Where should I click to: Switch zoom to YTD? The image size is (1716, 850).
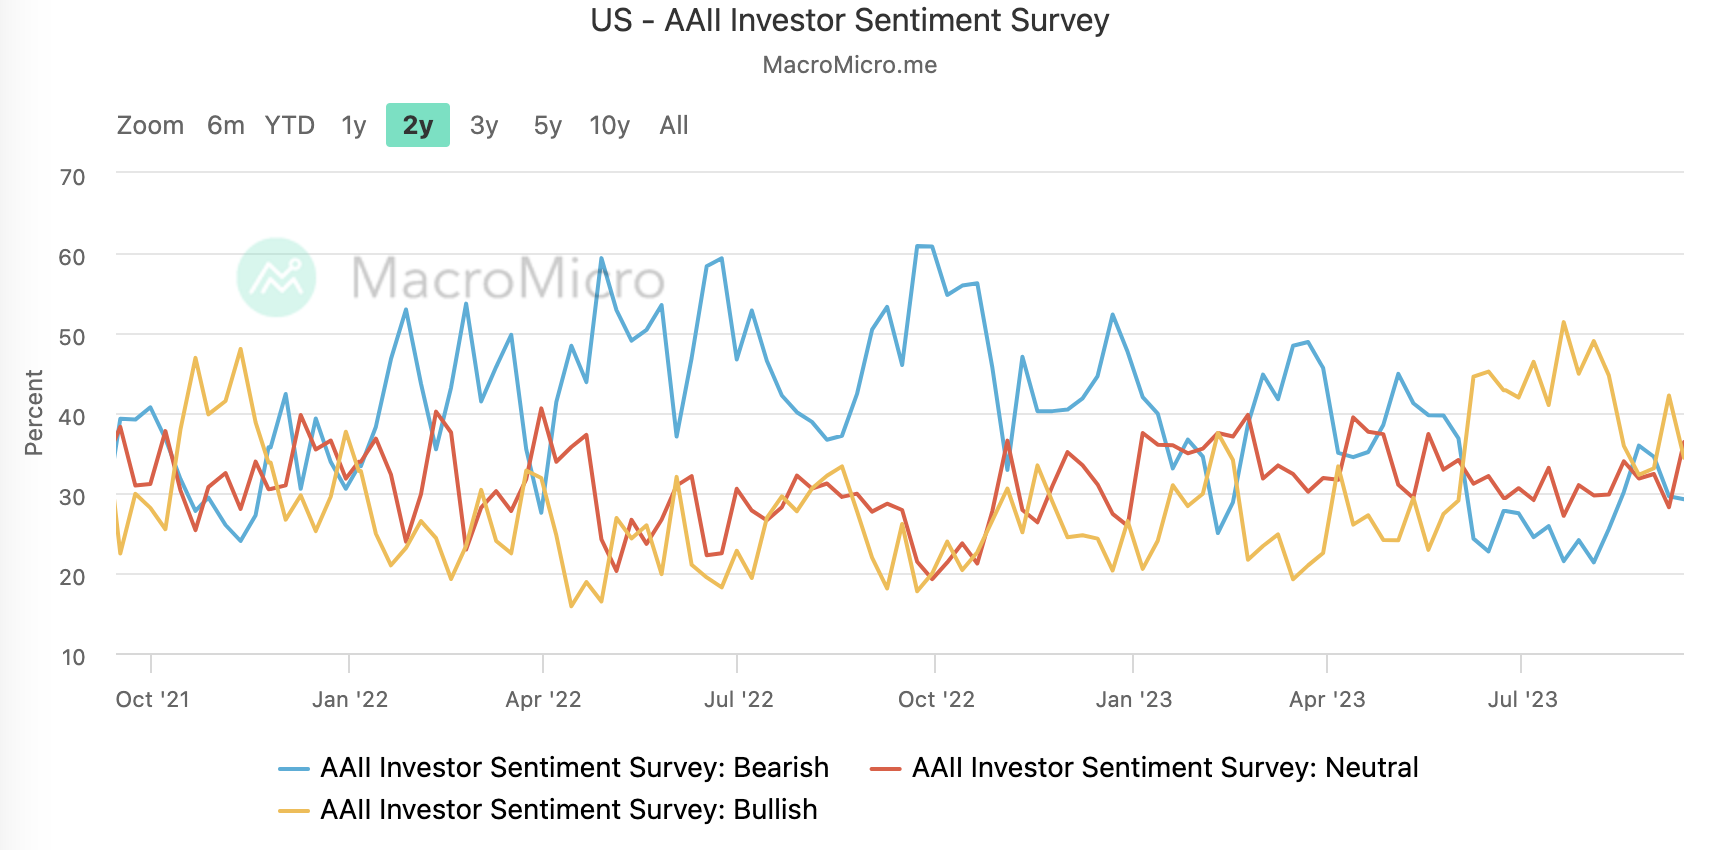[290, 125]
